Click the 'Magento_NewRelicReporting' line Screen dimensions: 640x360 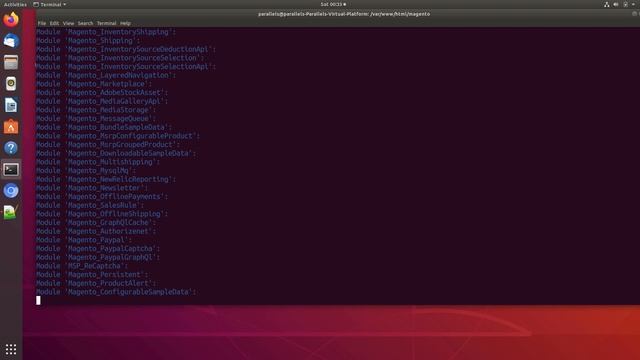(106, 179)
